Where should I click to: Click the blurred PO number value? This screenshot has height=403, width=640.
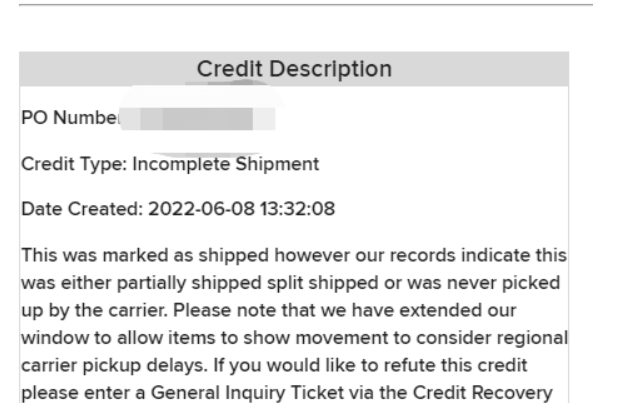tap(198, 119)
